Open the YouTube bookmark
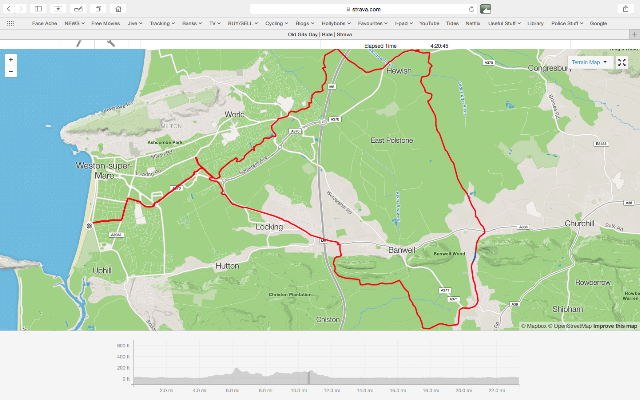 point(429,23)
